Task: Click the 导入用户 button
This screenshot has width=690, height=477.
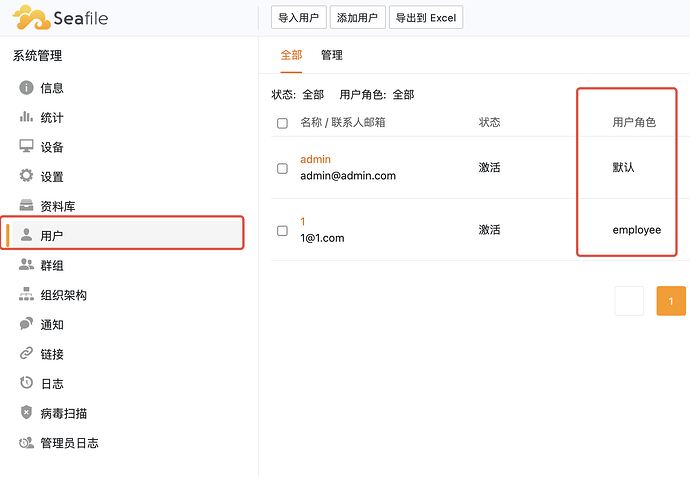Action: coord(299,18)
